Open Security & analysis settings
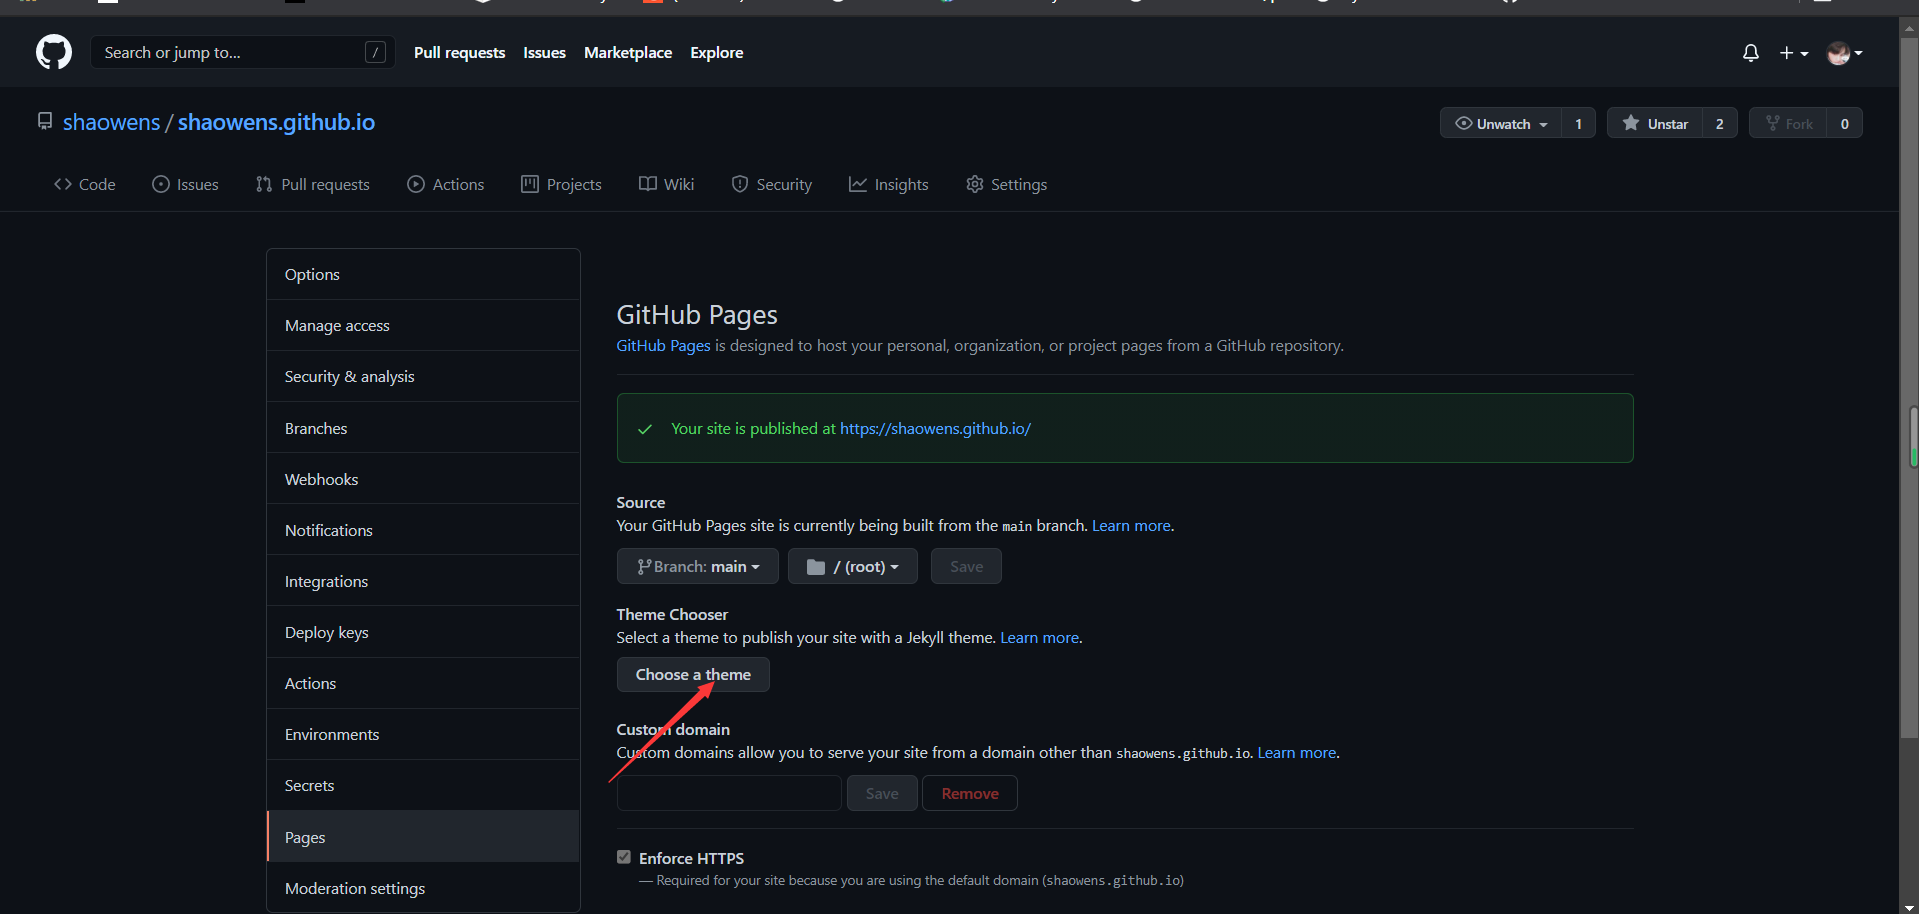The image size is (1919, 914). (x=423, y=376)
